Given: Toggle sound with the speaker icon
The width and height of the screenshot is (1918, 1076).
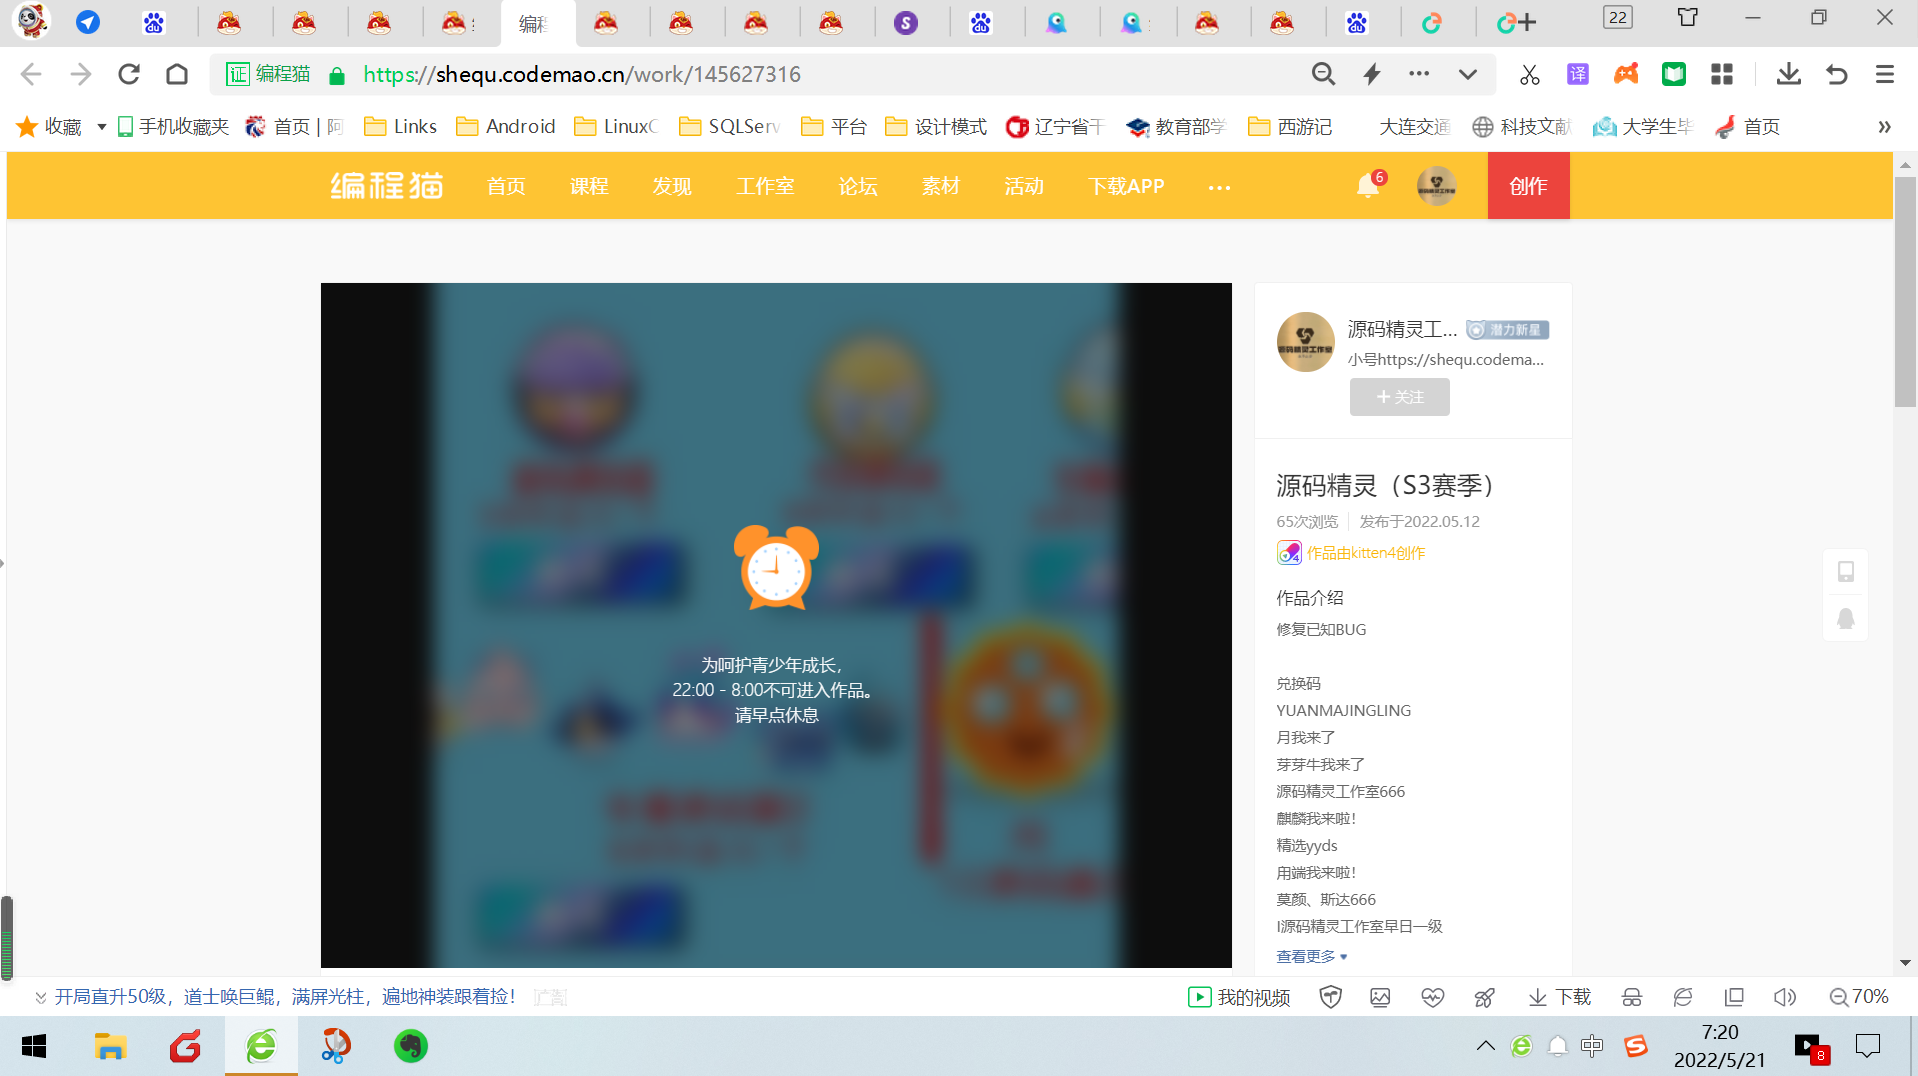Looking at the screenshot, I should coord(1785,997).
